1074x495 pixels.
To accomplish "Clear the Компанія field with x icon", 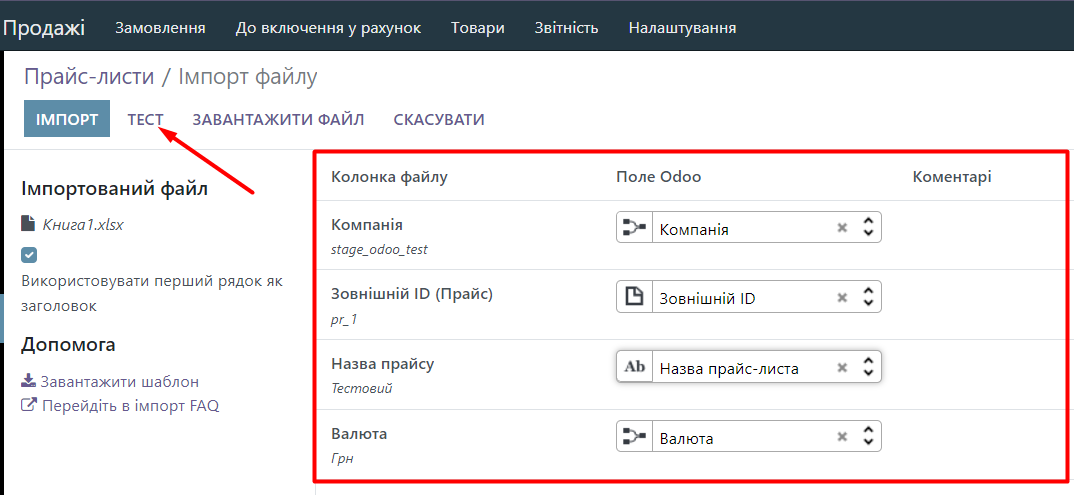I will (x=842, y=228).
